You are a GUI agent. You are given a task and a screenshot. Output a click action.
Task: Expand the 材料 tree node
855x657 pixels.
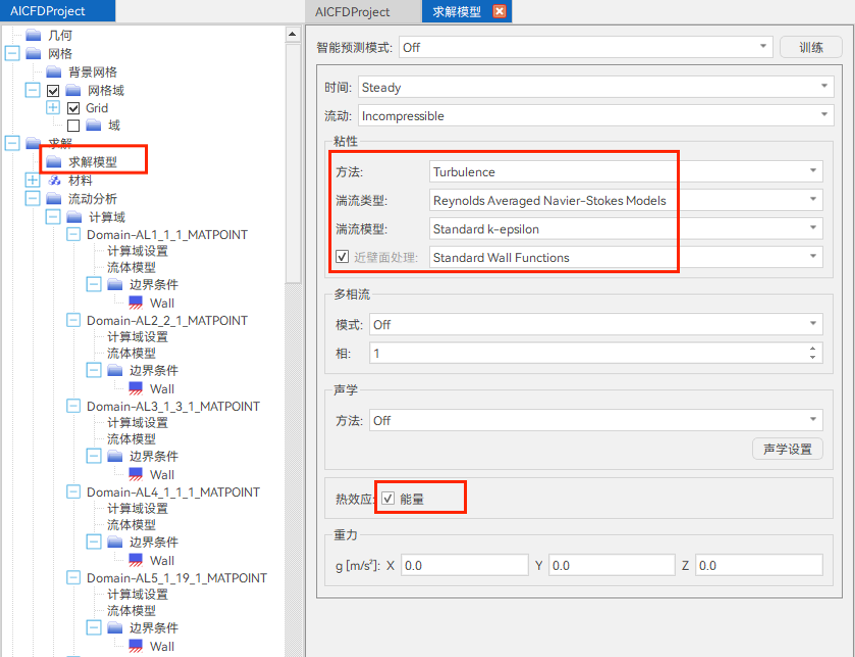(33, 180)
